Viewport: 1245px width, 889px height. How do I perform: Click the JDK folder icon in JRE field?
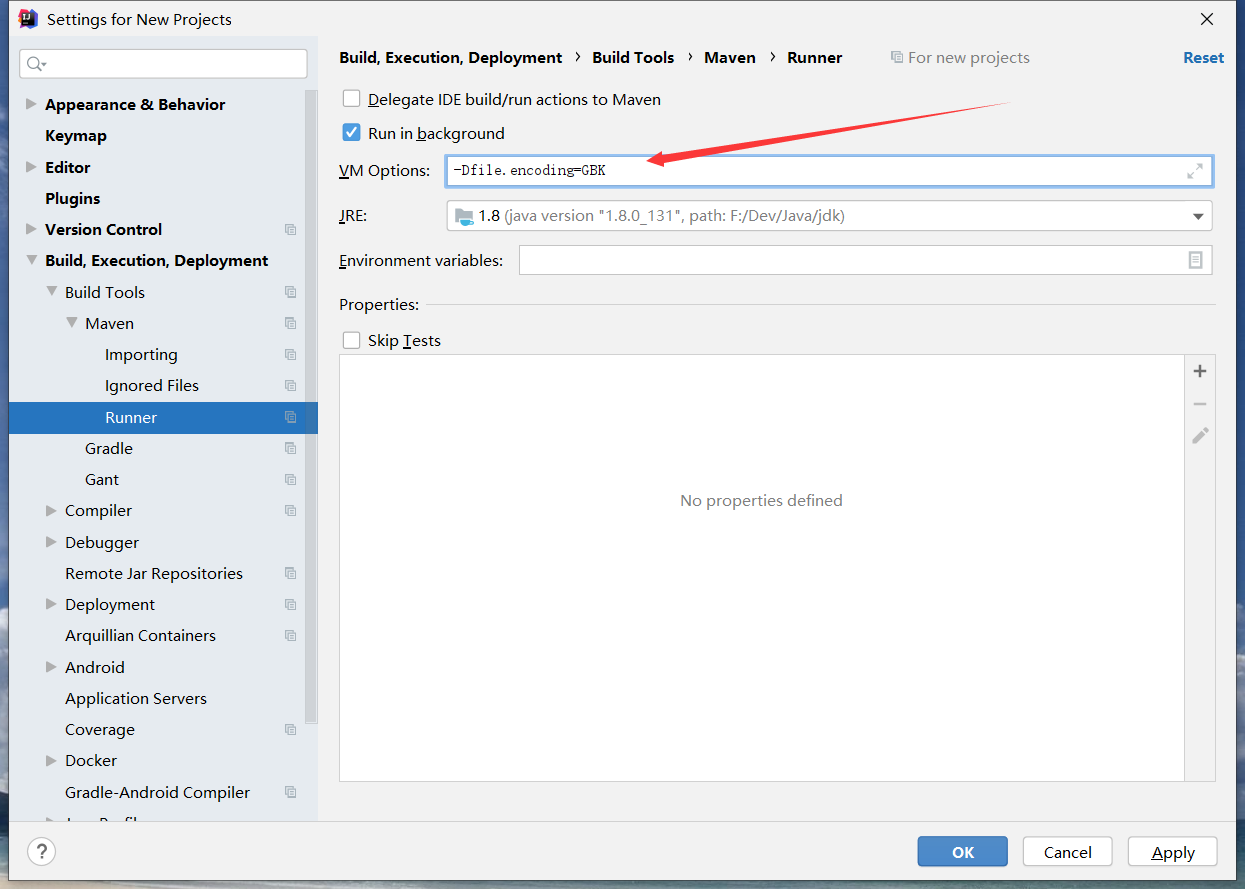coord(464,216)
